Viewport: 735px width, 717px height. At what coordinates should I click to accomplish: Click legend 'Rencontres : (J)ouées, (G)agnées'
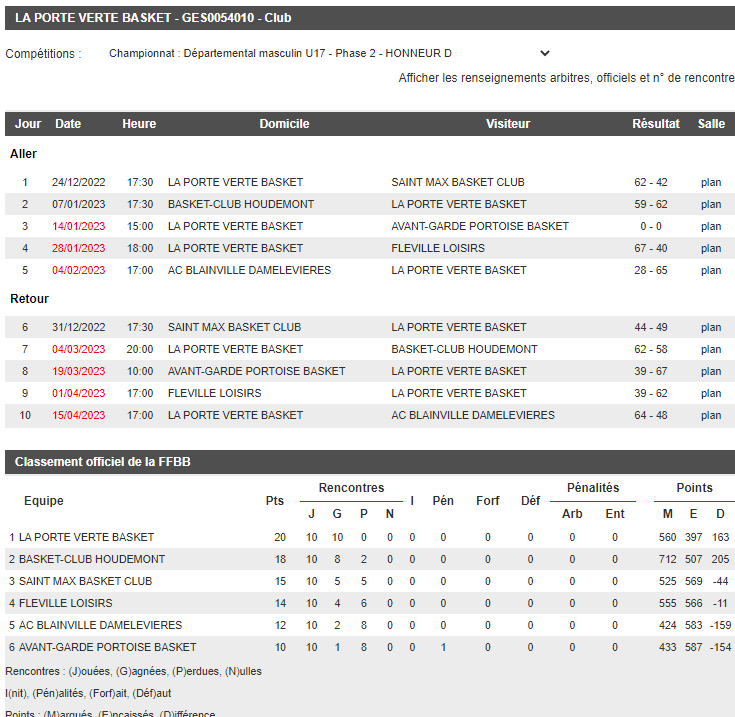pos(133,672)
